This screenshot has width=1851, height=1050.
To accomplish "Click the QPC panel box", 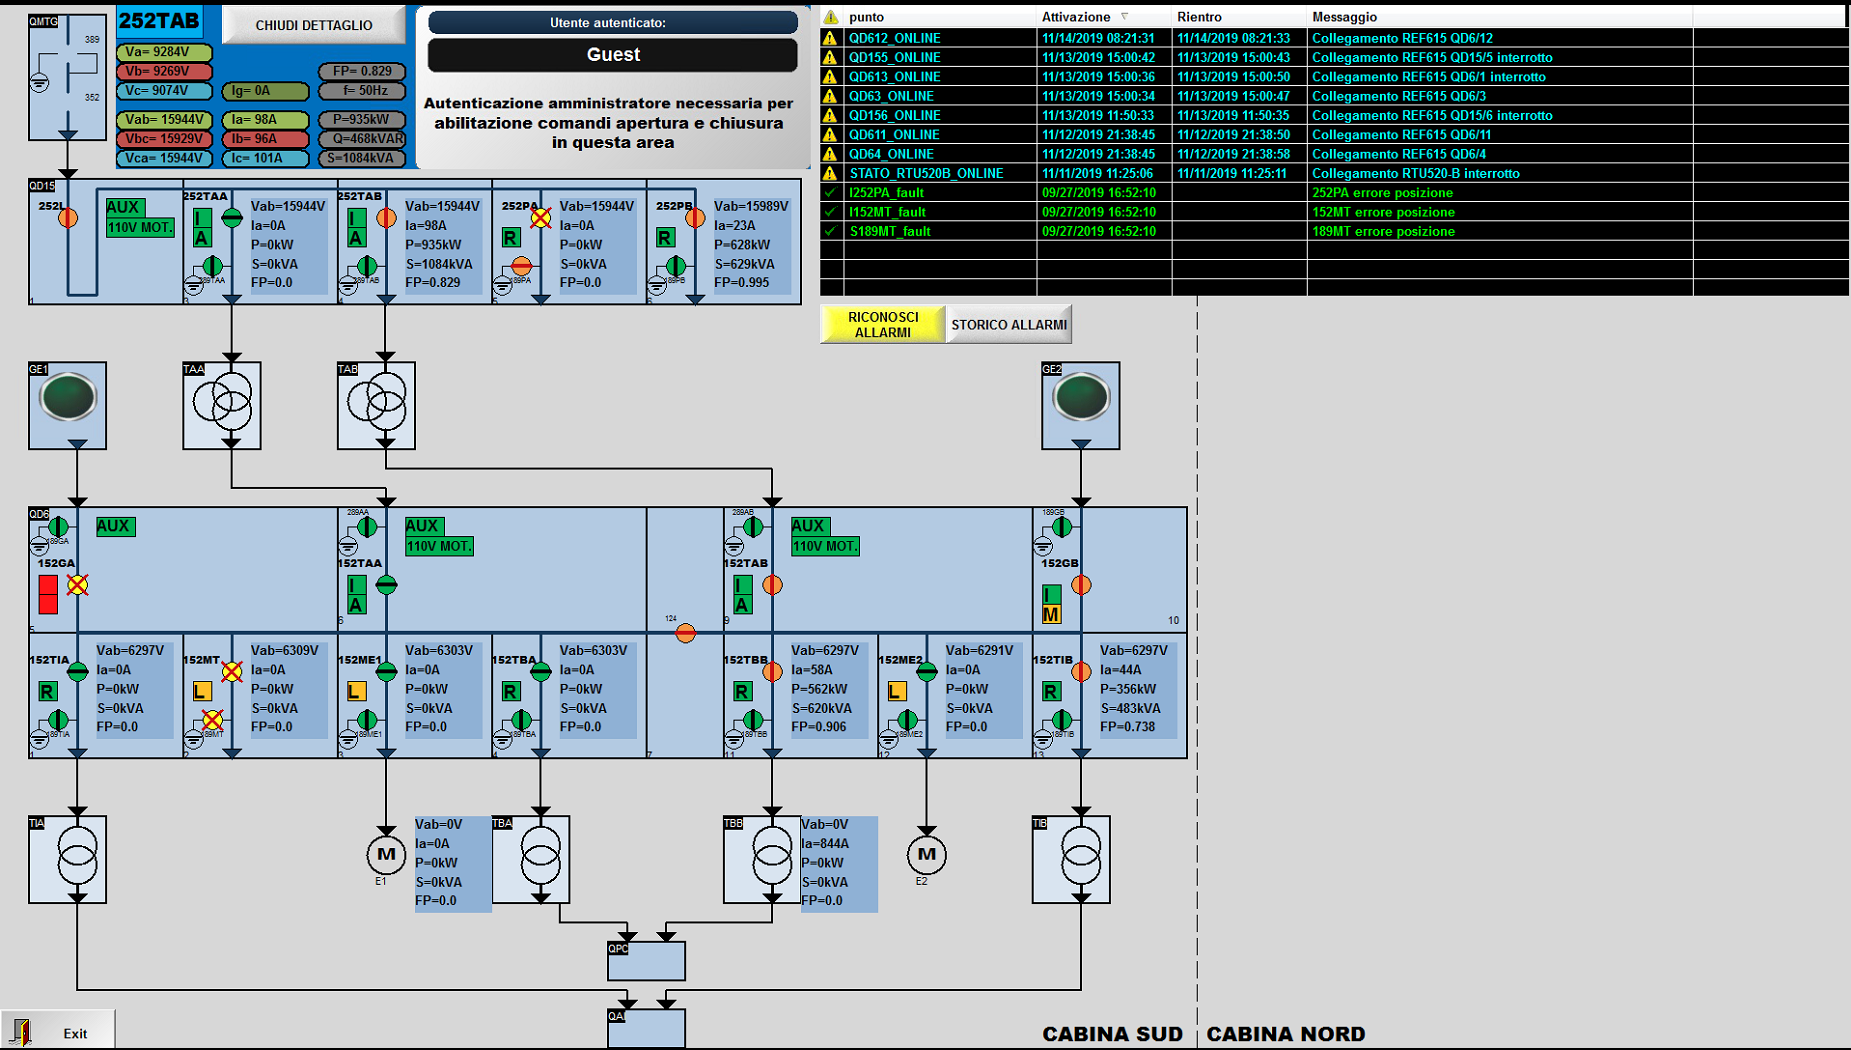I will click(x=646, y=961).
